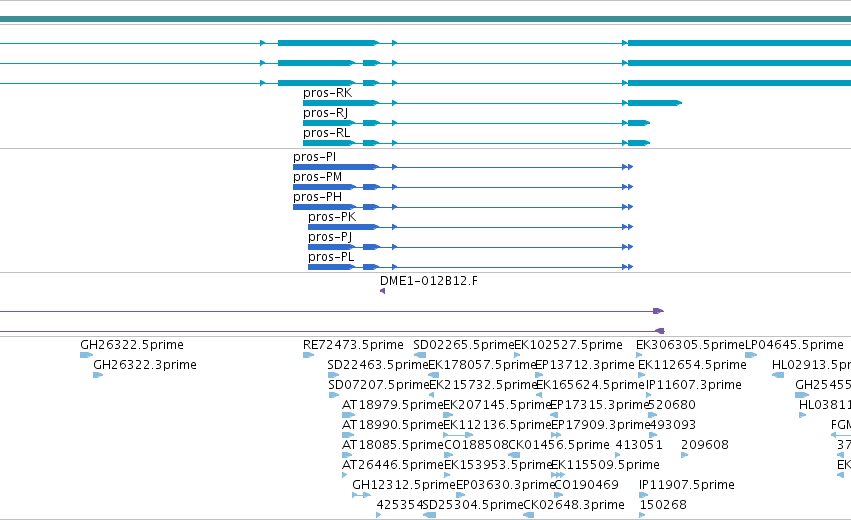851x520 pixels.
Task: Select the IP11907.5prime EST label
Action: 687,485
